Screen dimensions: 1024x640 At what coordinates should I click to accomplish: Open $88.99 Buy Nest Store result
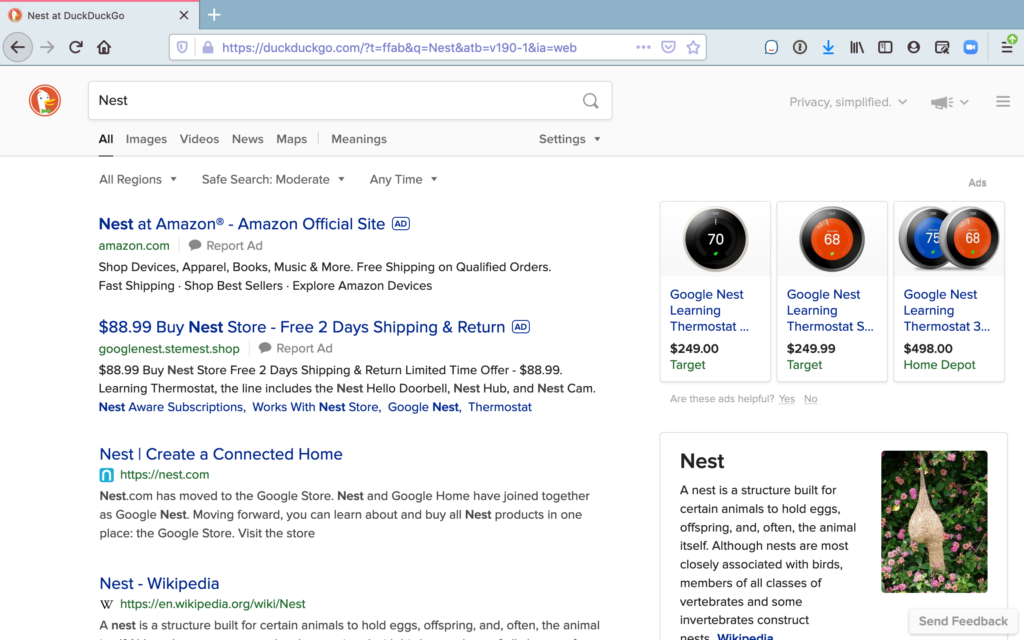pyautogui.click(x=302, y=327)
